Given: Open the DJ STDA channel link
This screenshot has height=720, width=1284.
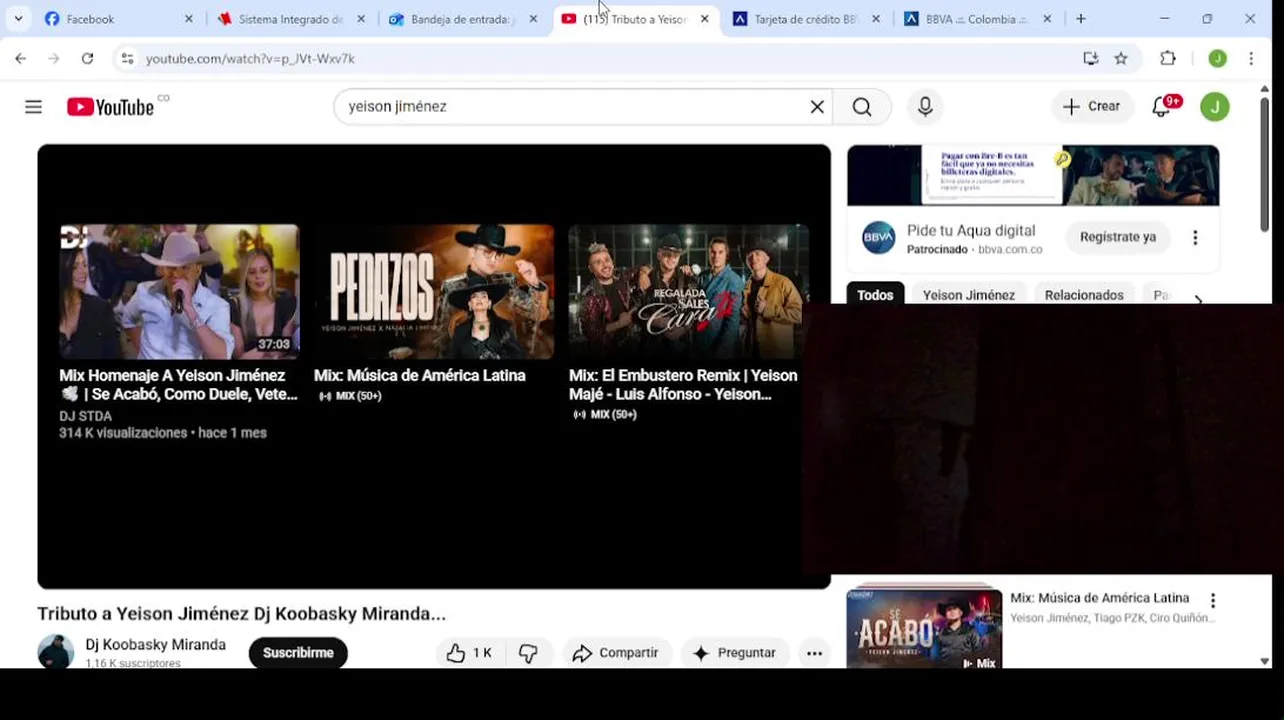Looking at the screenshot, I should click(x=85, y=416).
